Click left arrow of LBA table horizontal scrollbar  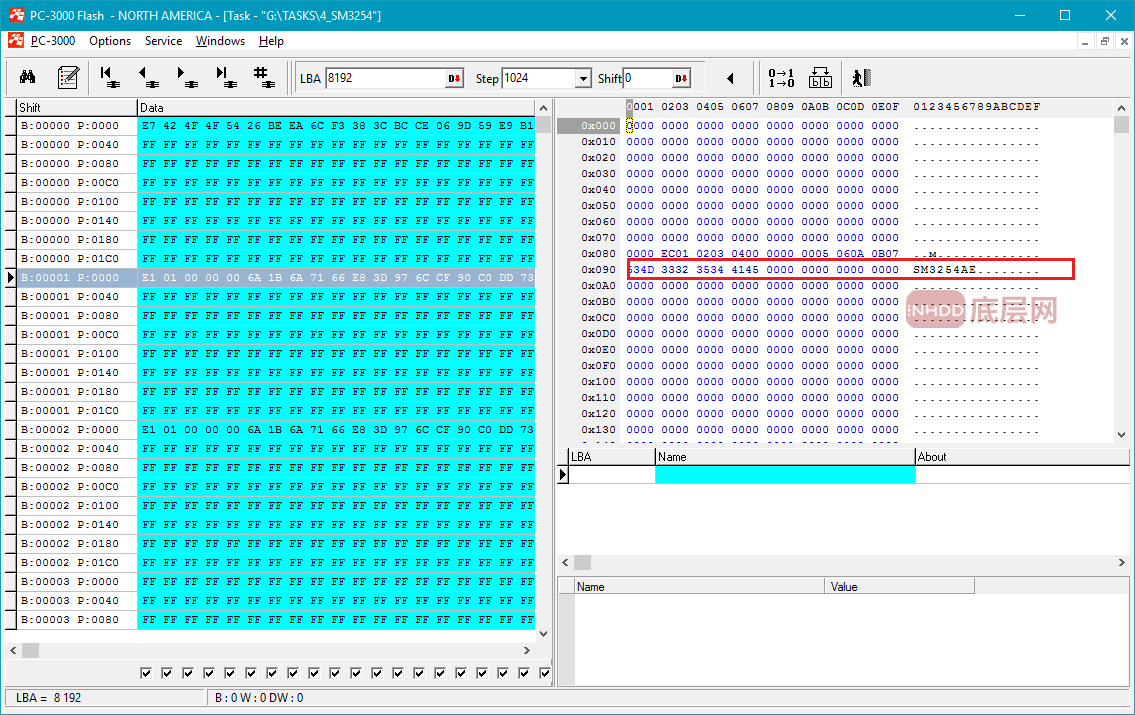coord(565,562)
